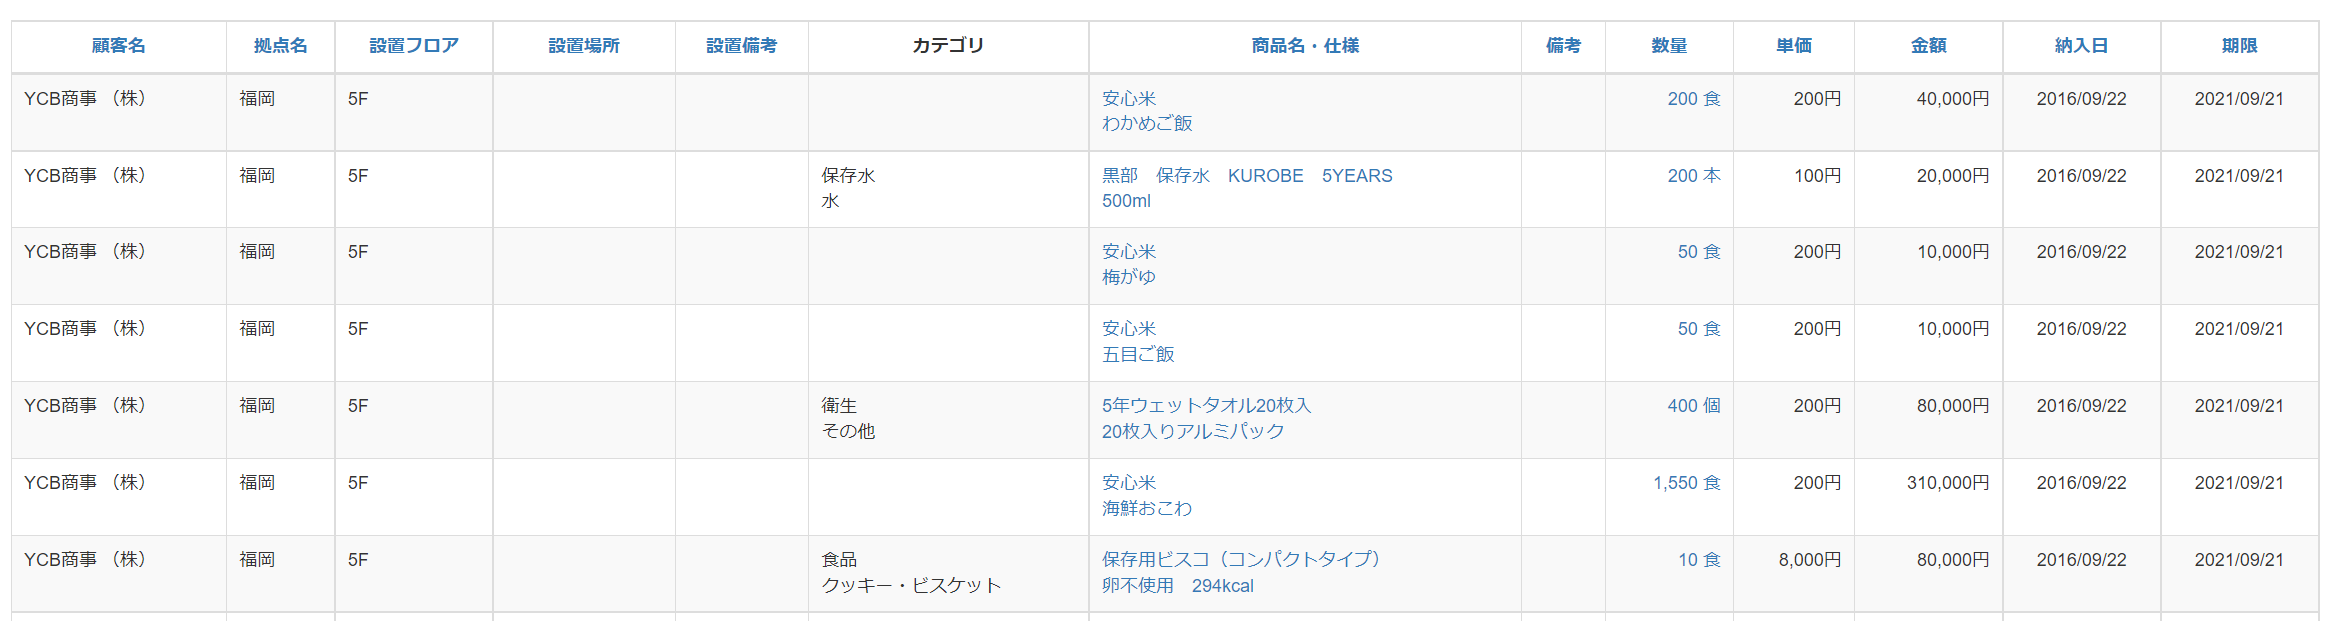Sort by 顧客名 column header
Image resolution: width=2338 pixels, height=621 pixels.
118,46
